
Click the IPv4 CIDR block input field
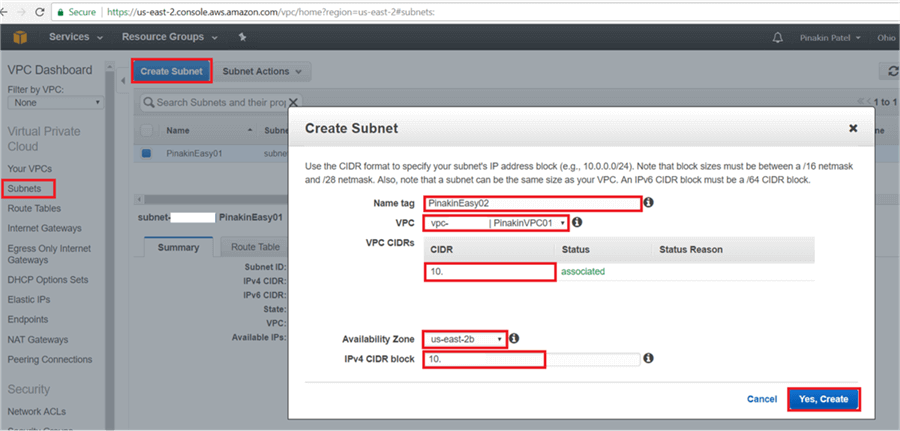532,359
